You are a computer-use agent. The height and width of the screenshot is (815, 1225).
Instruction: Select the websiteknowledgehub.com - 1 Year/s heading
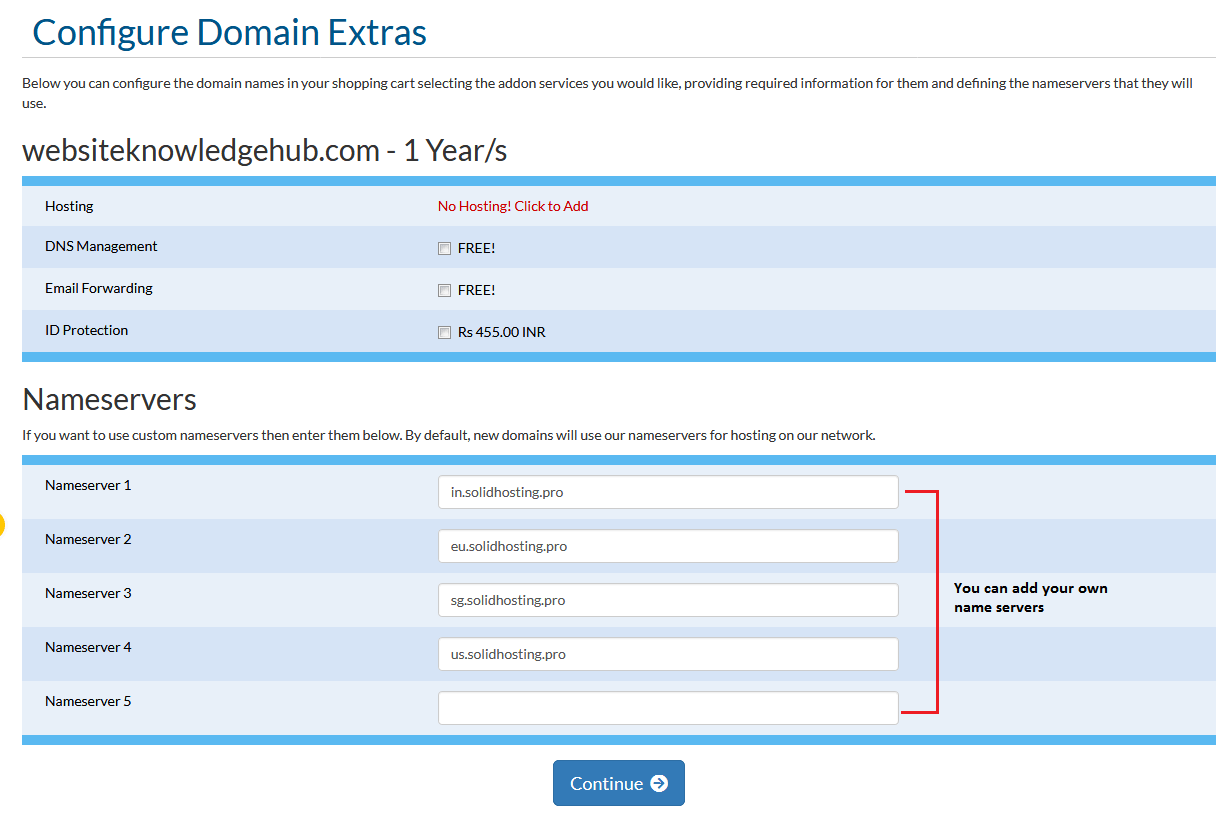[265, 150]
